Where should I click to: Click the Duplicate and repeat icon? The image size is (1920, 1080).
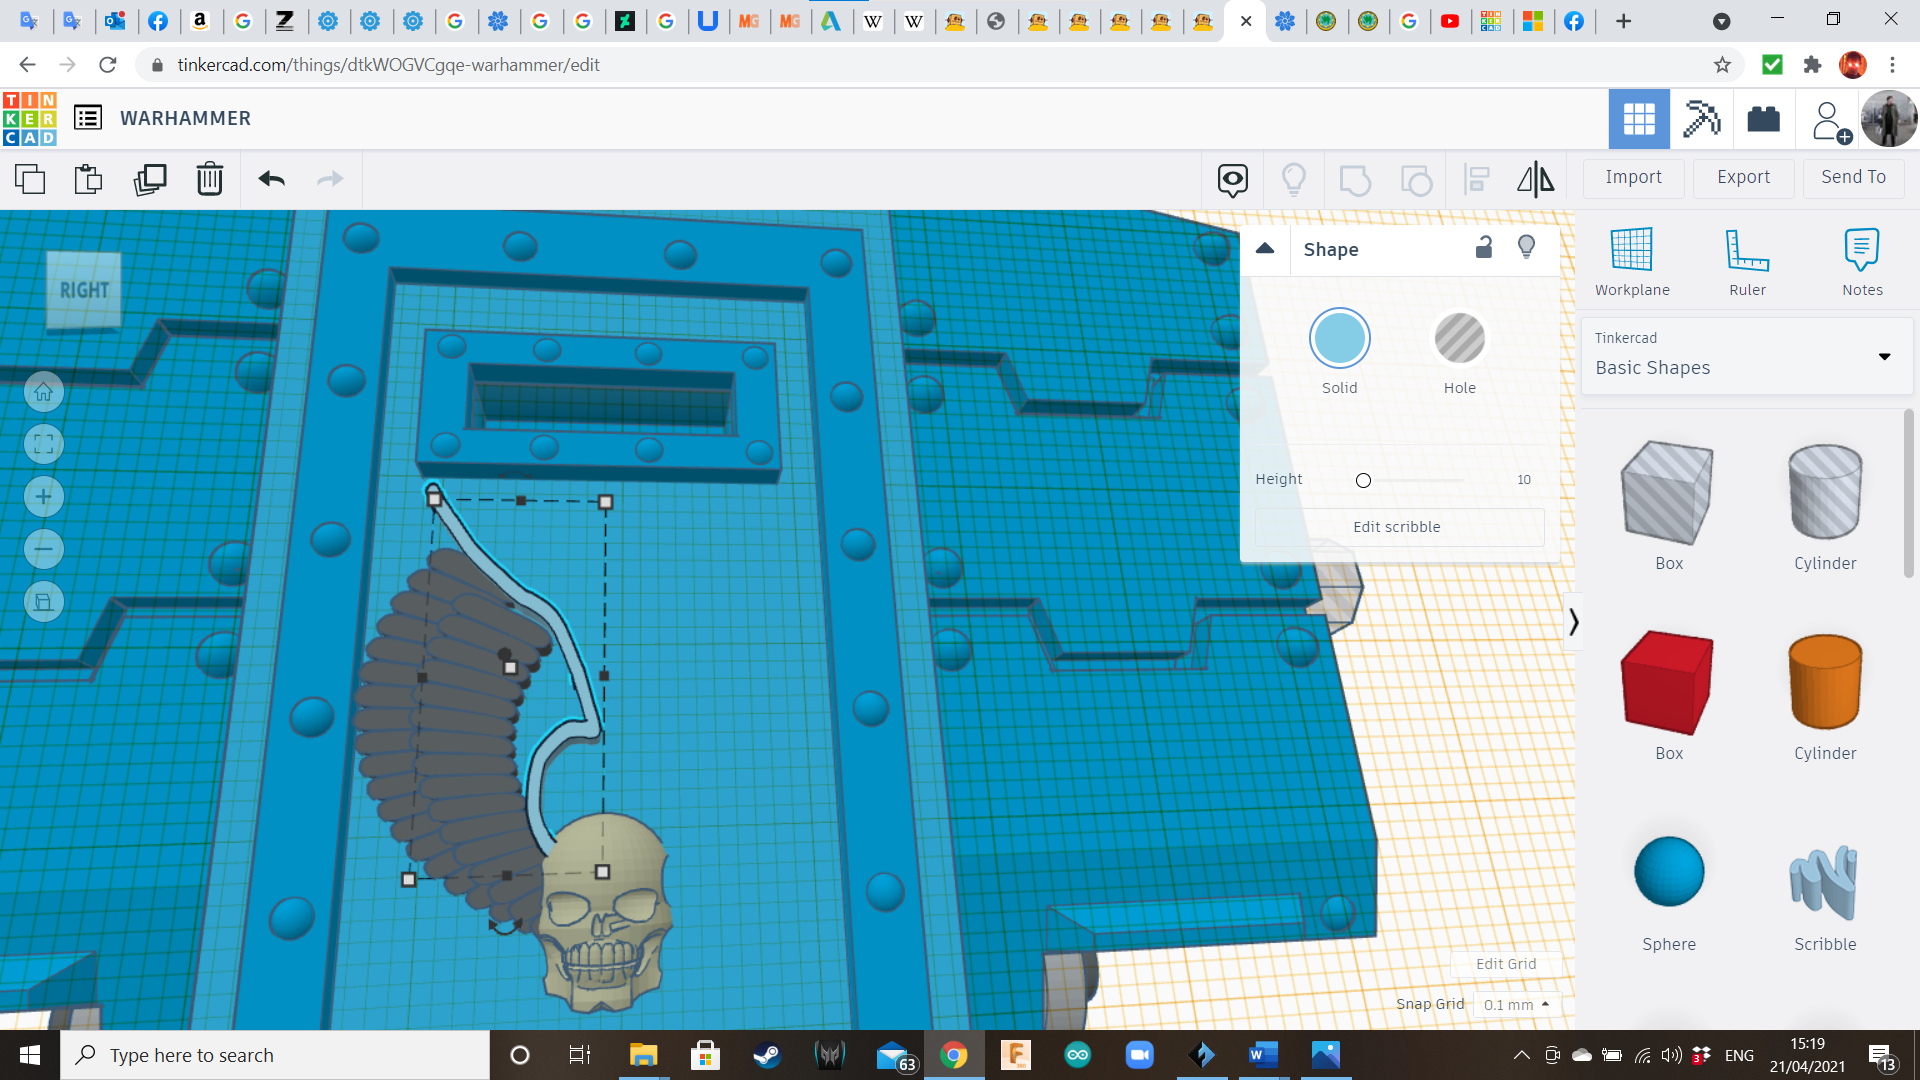point(150,179)
